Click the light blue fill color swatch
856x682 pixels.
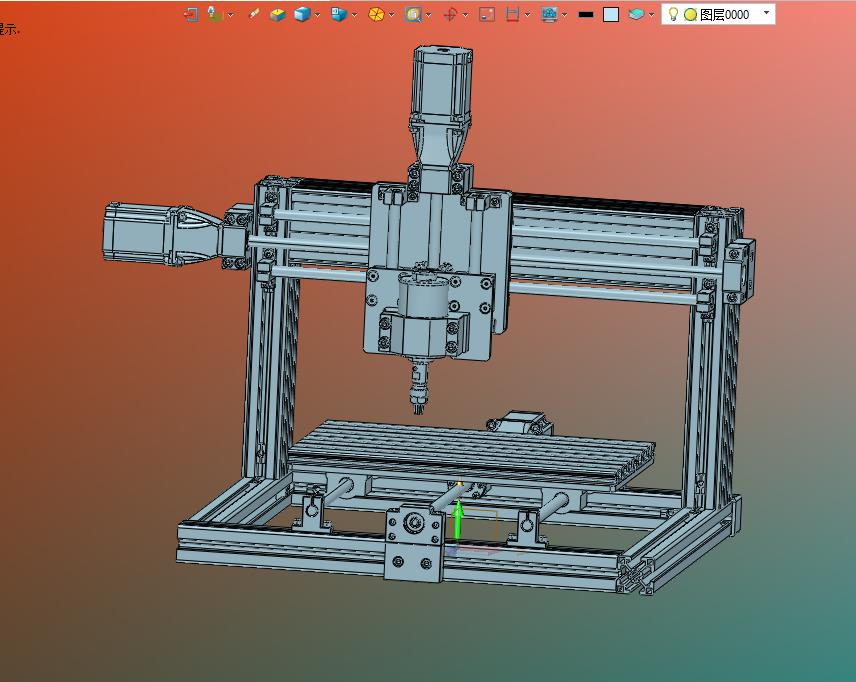[x=611, y=15]
